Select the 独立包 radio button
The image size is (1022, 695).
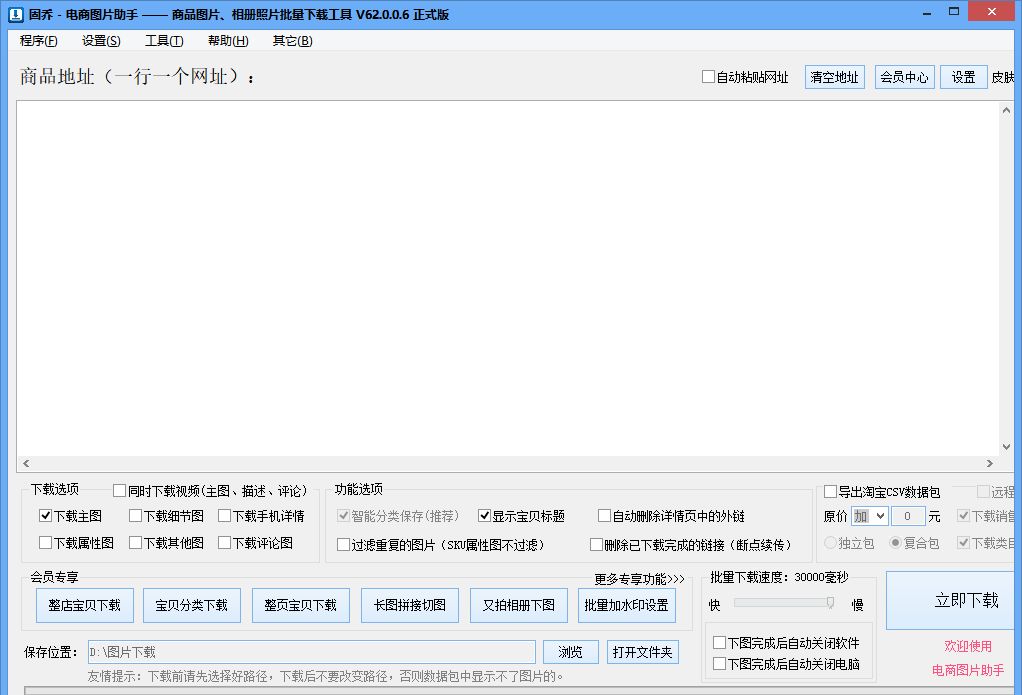(x=831, y=541)
